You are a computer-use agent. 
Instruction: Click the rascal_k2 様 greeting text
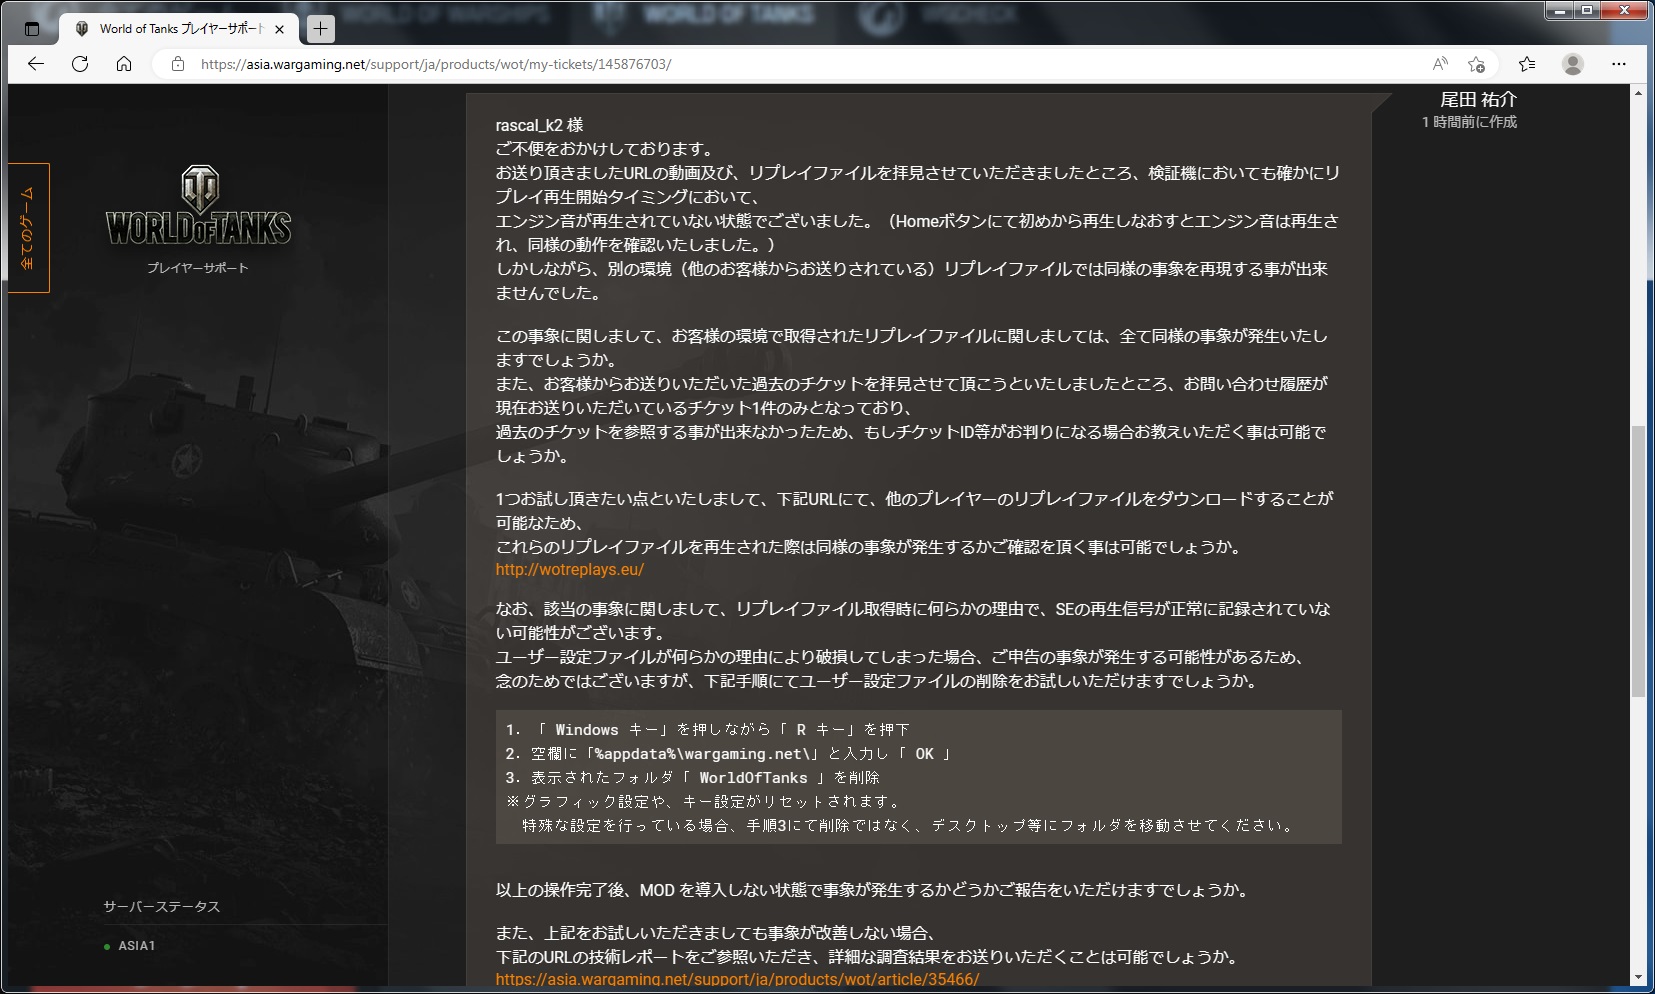[539, 125]
